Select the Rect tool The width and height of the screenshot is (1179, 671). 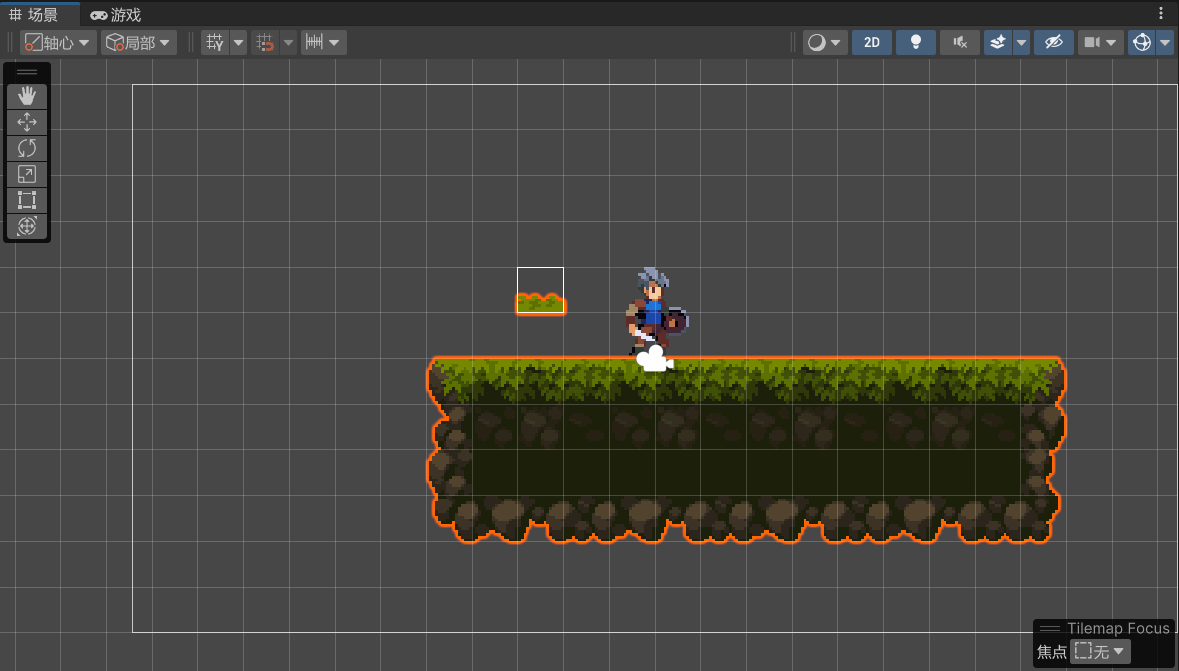[x=27, y=200]
